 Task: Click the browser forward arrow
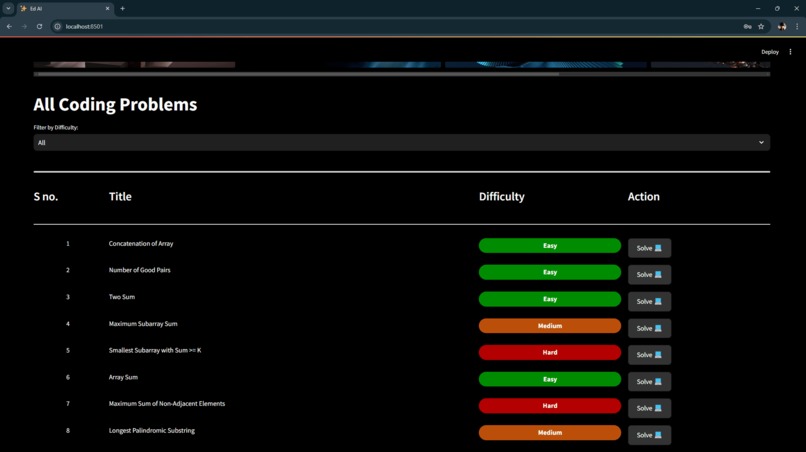pos(24,26)
